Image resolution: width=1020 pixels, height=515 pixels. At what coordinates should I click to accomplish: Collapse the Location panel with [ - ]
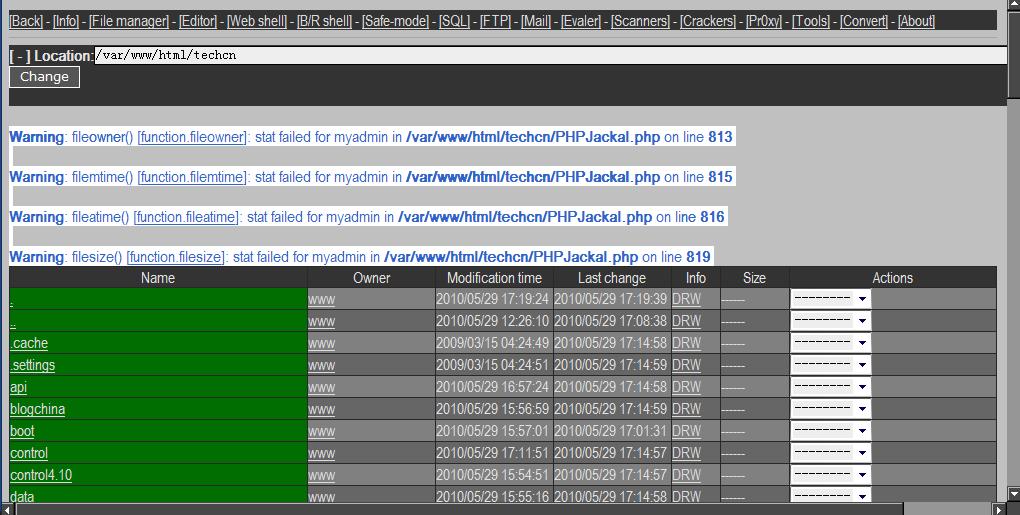click(x=20, y=56)
